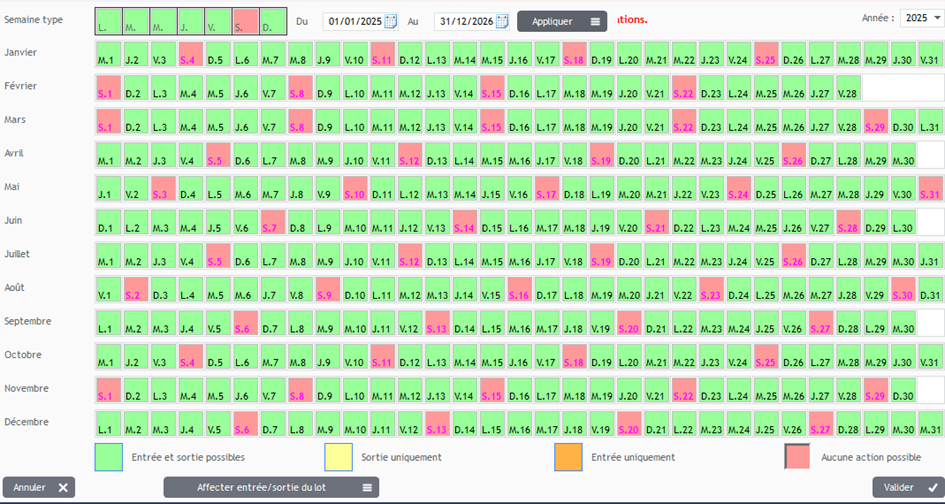The height and width of the screenshot is (504, 945).
Task: Click the X icon on Annuler
Action: pos(63,488)
